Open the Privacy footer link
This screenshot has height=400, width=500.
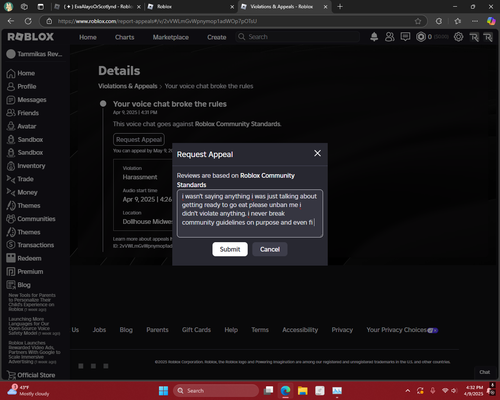click(342, 330)
